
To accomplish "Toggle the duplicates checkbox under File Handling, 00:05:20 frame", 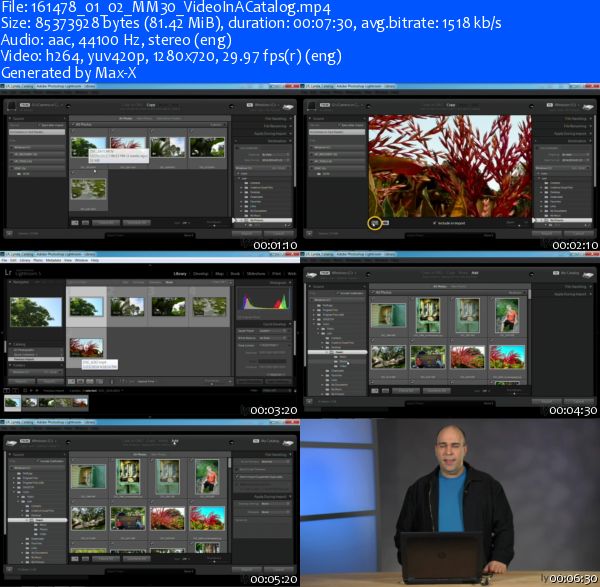I will pos(238,476).
